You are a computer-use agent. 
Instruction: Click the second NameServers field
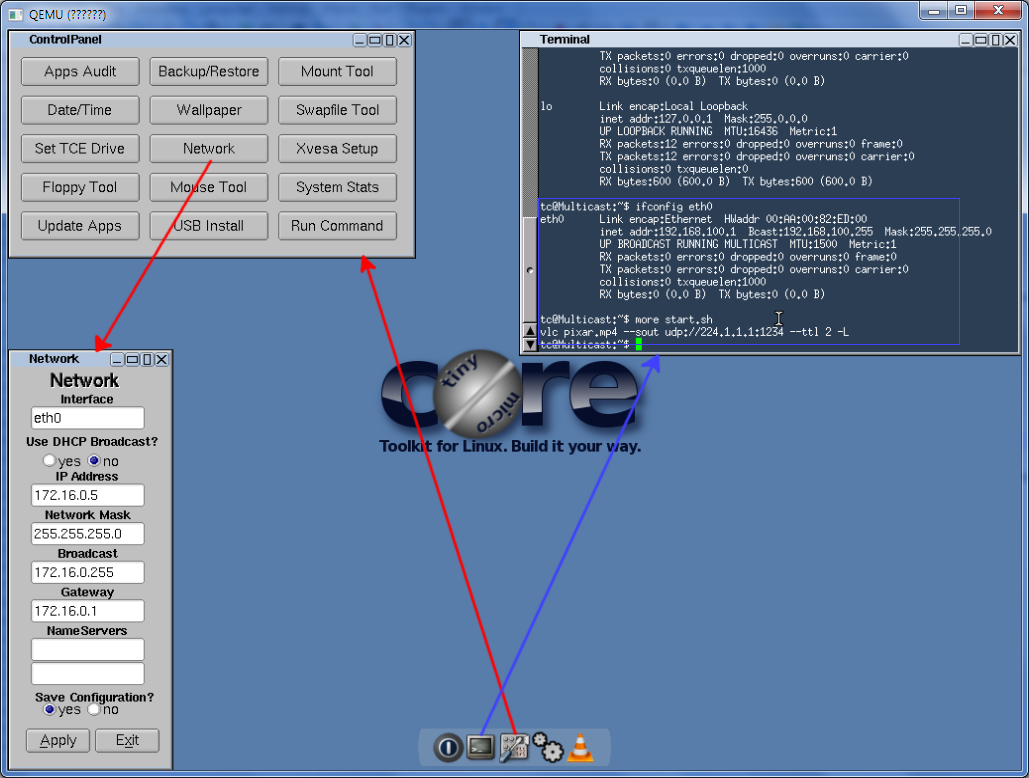(87, 673)
